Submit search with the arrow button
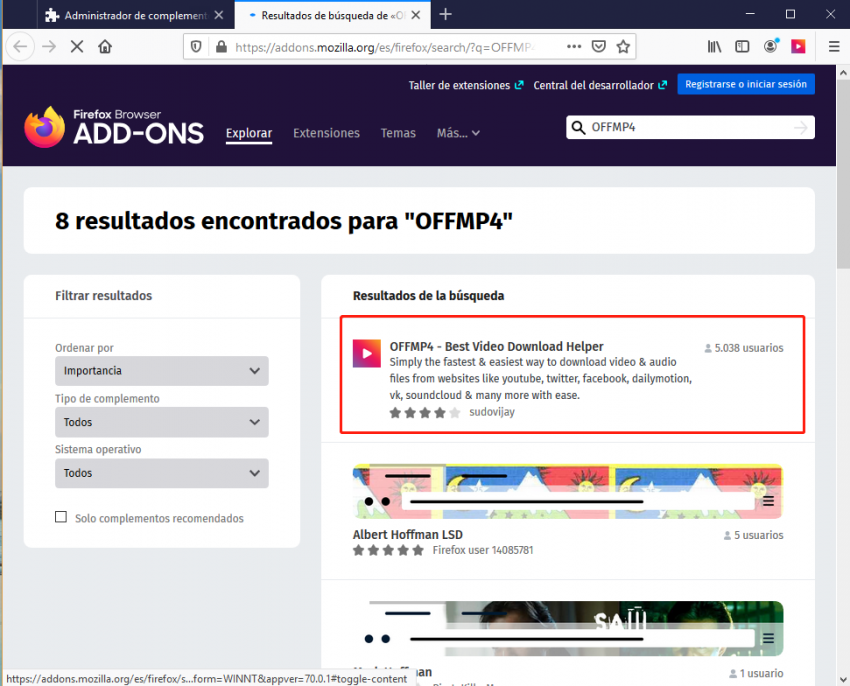Image resolution: width=850 pixels, height=686 pixels. pyautogui.click(x=801, y=127)
